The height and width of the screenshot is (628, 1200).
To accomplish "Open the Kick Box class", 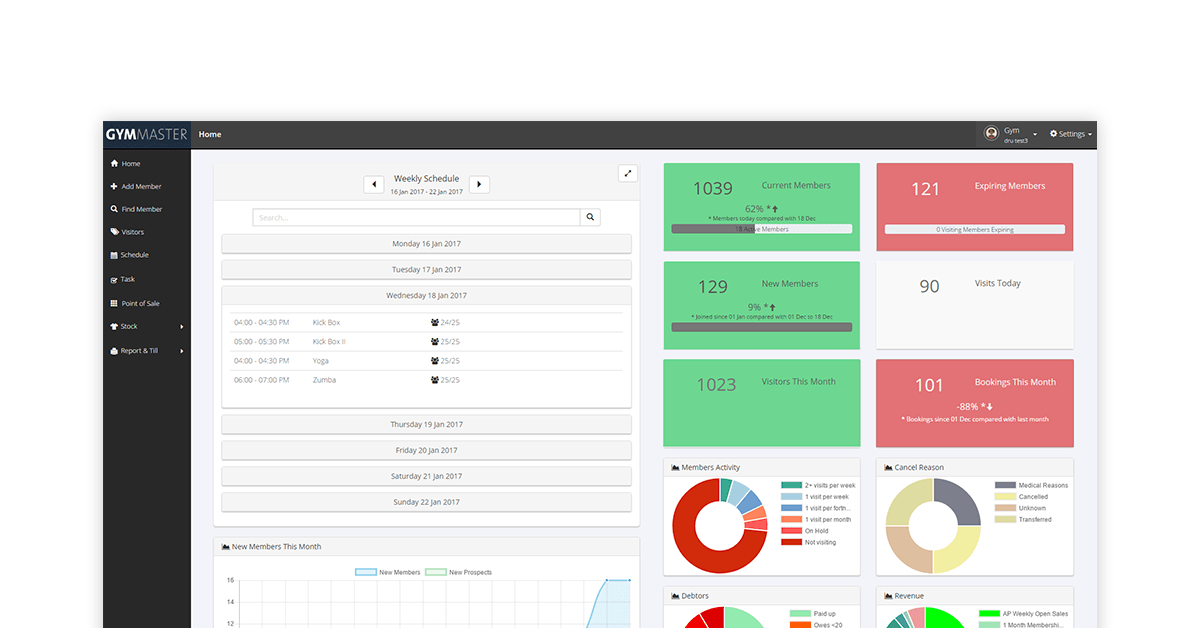I will click(326, 323).
